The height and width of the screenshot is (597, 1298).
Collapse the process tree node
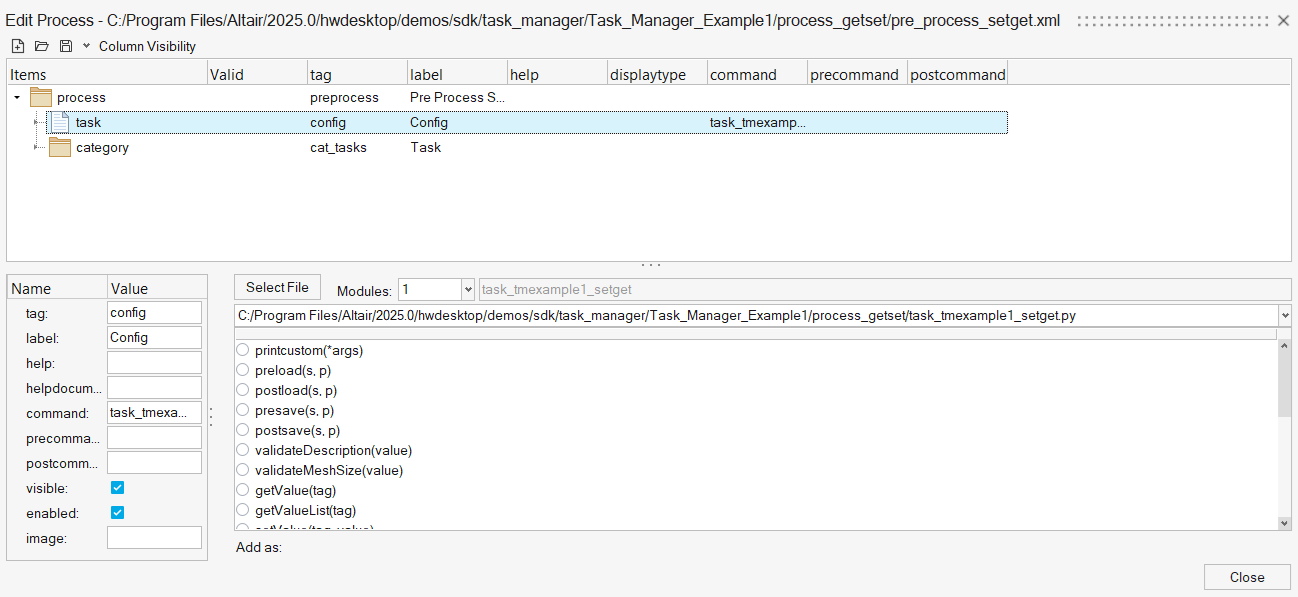[17, 97]
